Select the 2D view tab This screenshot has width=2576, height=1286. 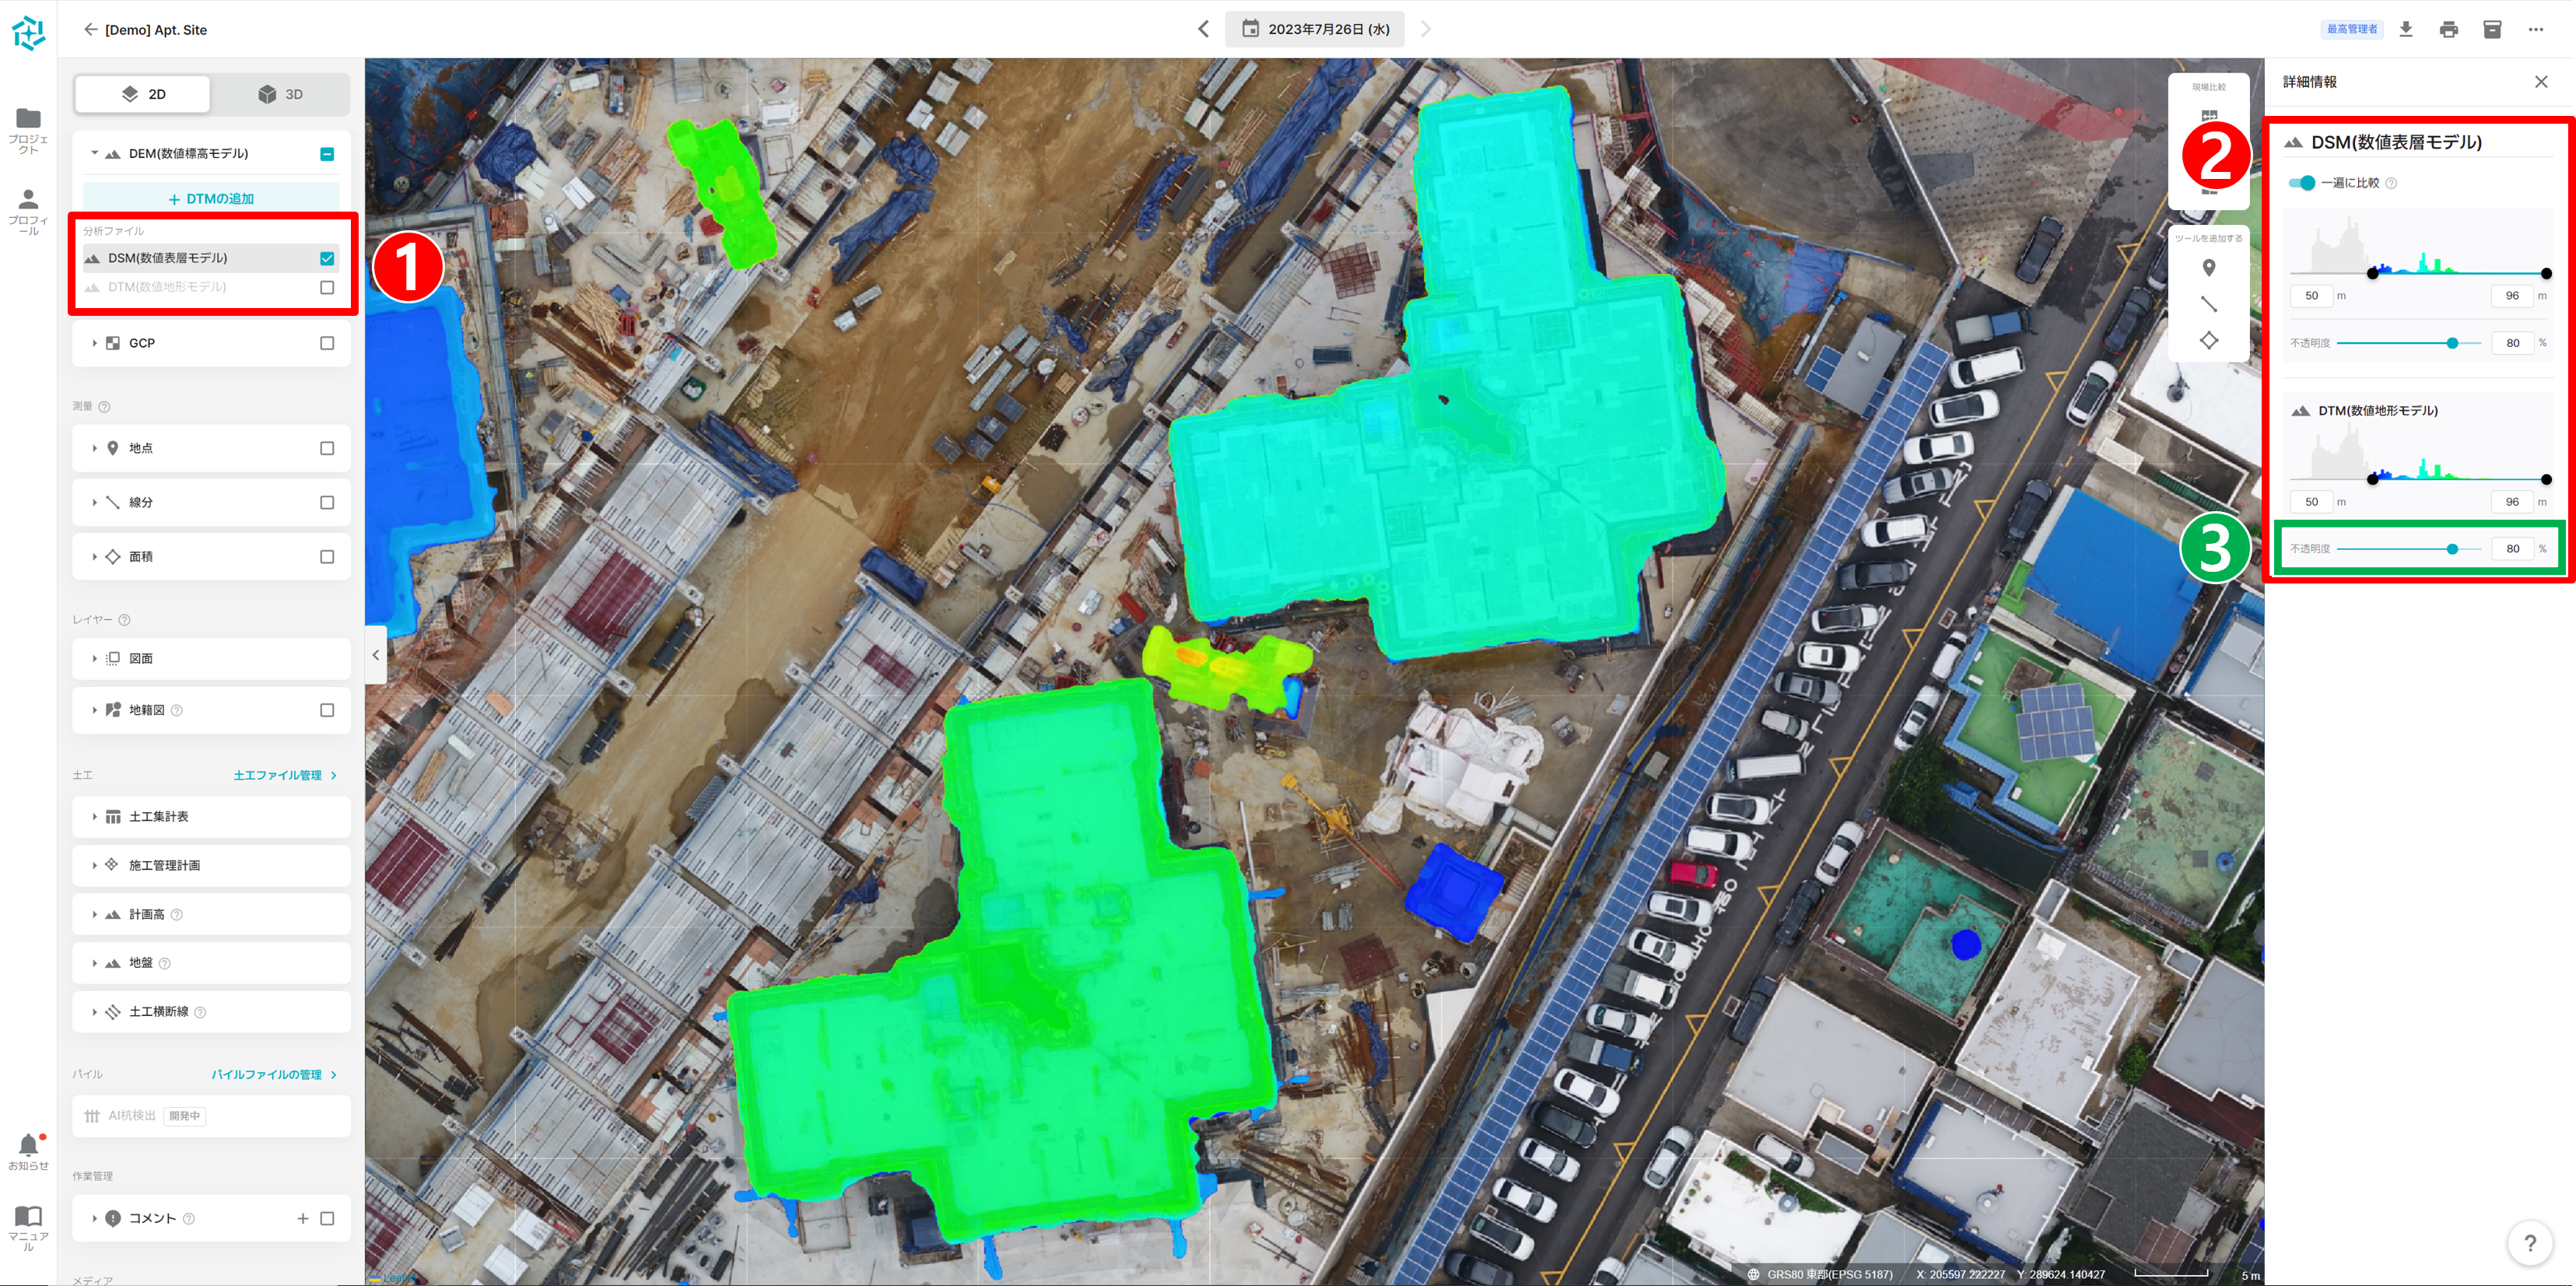(x=143, y=94)
